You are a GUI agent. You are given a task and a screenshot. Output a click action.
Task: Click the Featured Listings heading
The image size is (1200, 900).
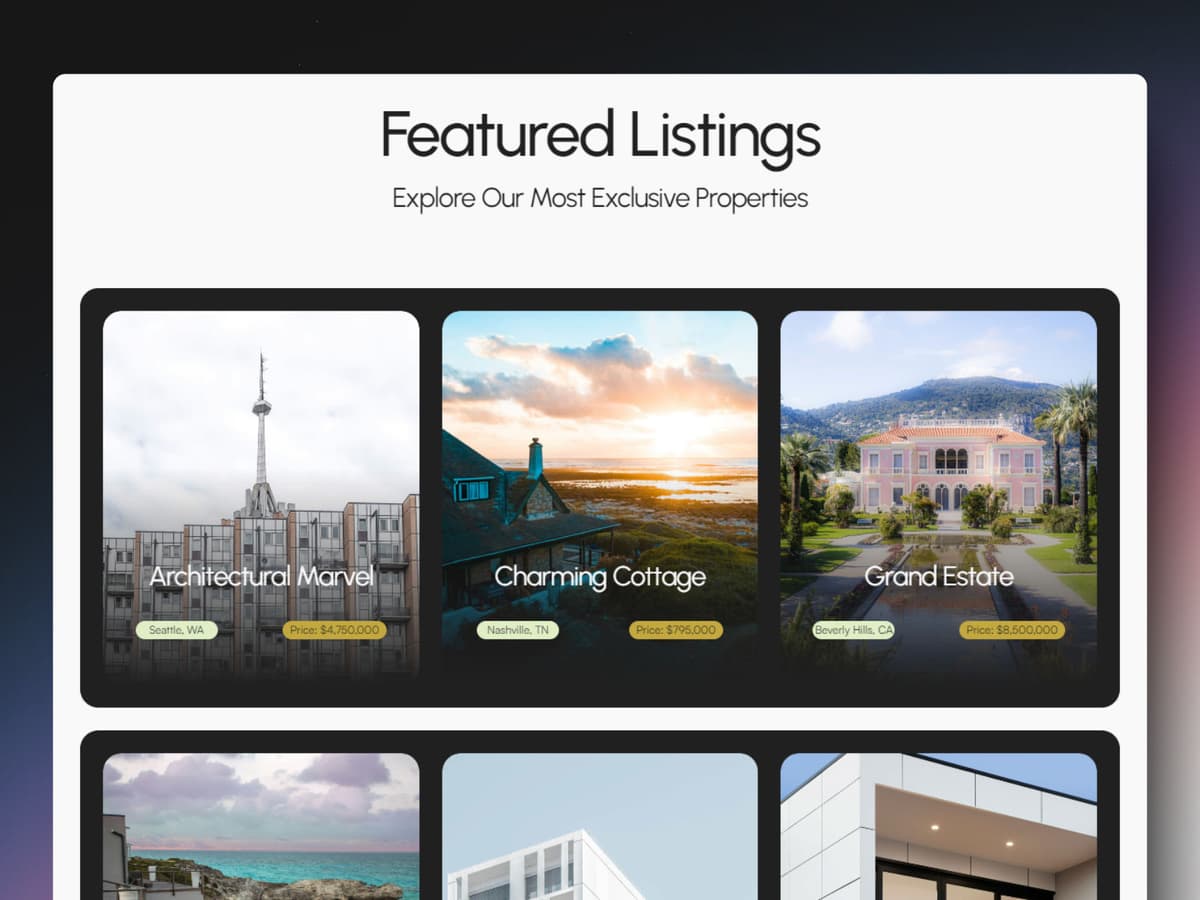click(x=600, y=134)
